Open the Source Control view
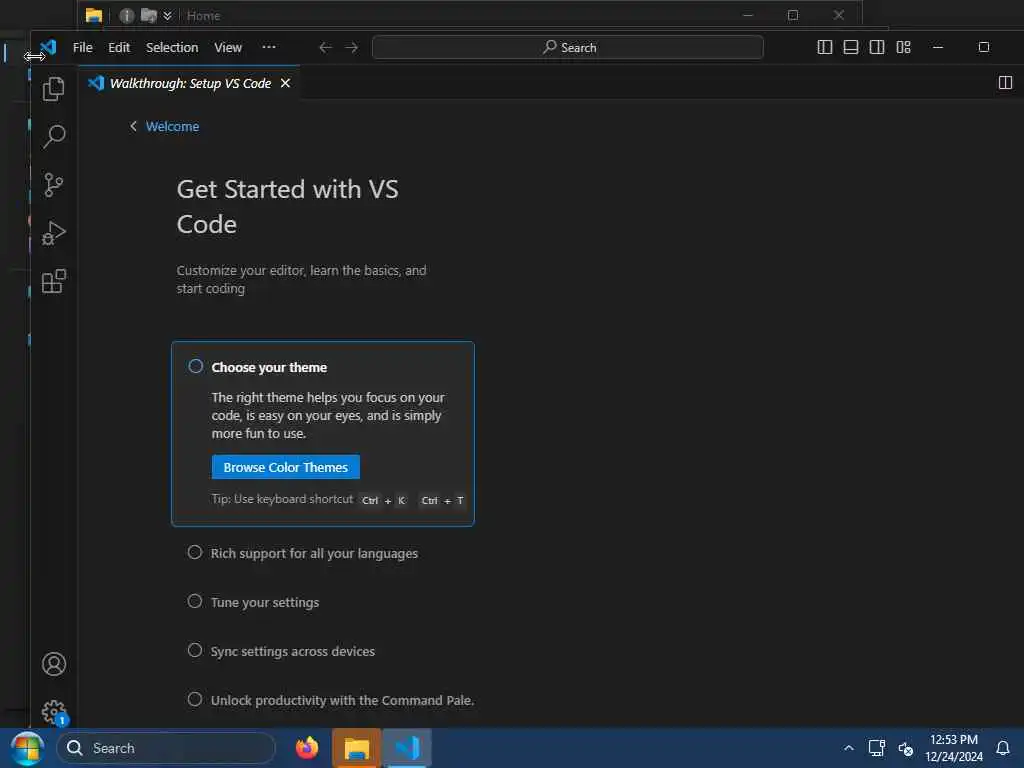The width and height of the screenshot is (1024, 768). [x=54, y=185]
